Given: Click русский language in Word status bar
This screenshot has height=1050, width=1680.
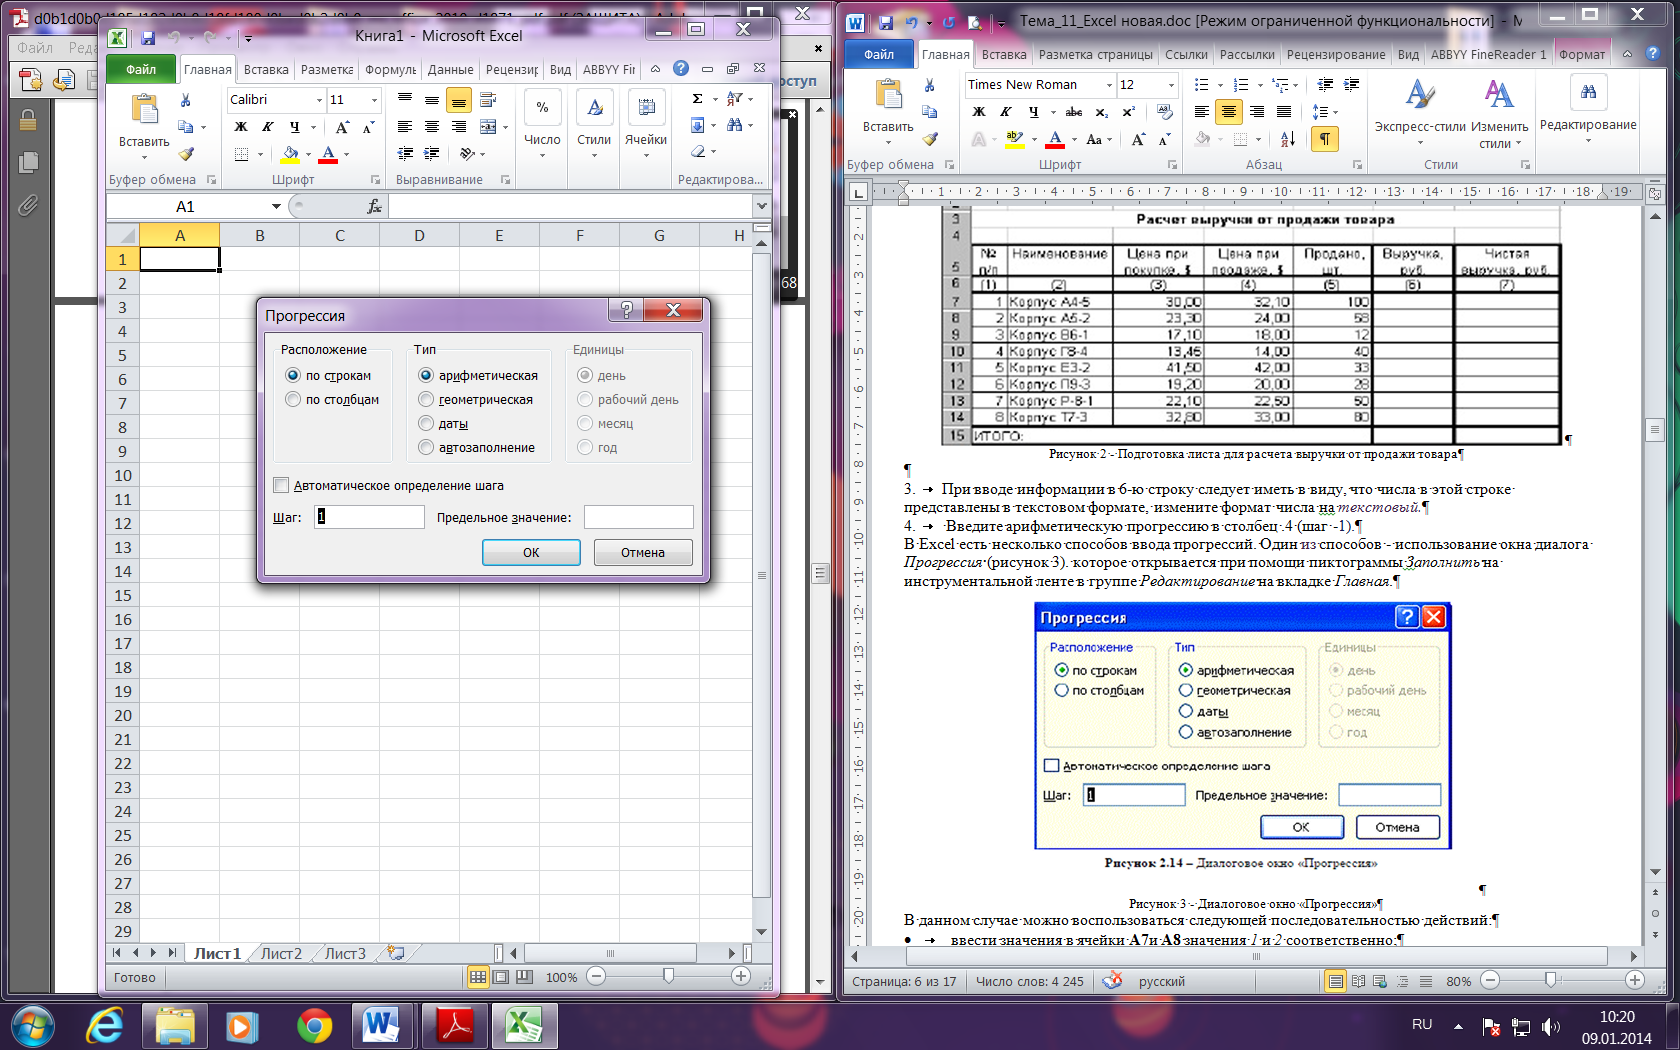Looking at the screenshot, I should 1162,981.
